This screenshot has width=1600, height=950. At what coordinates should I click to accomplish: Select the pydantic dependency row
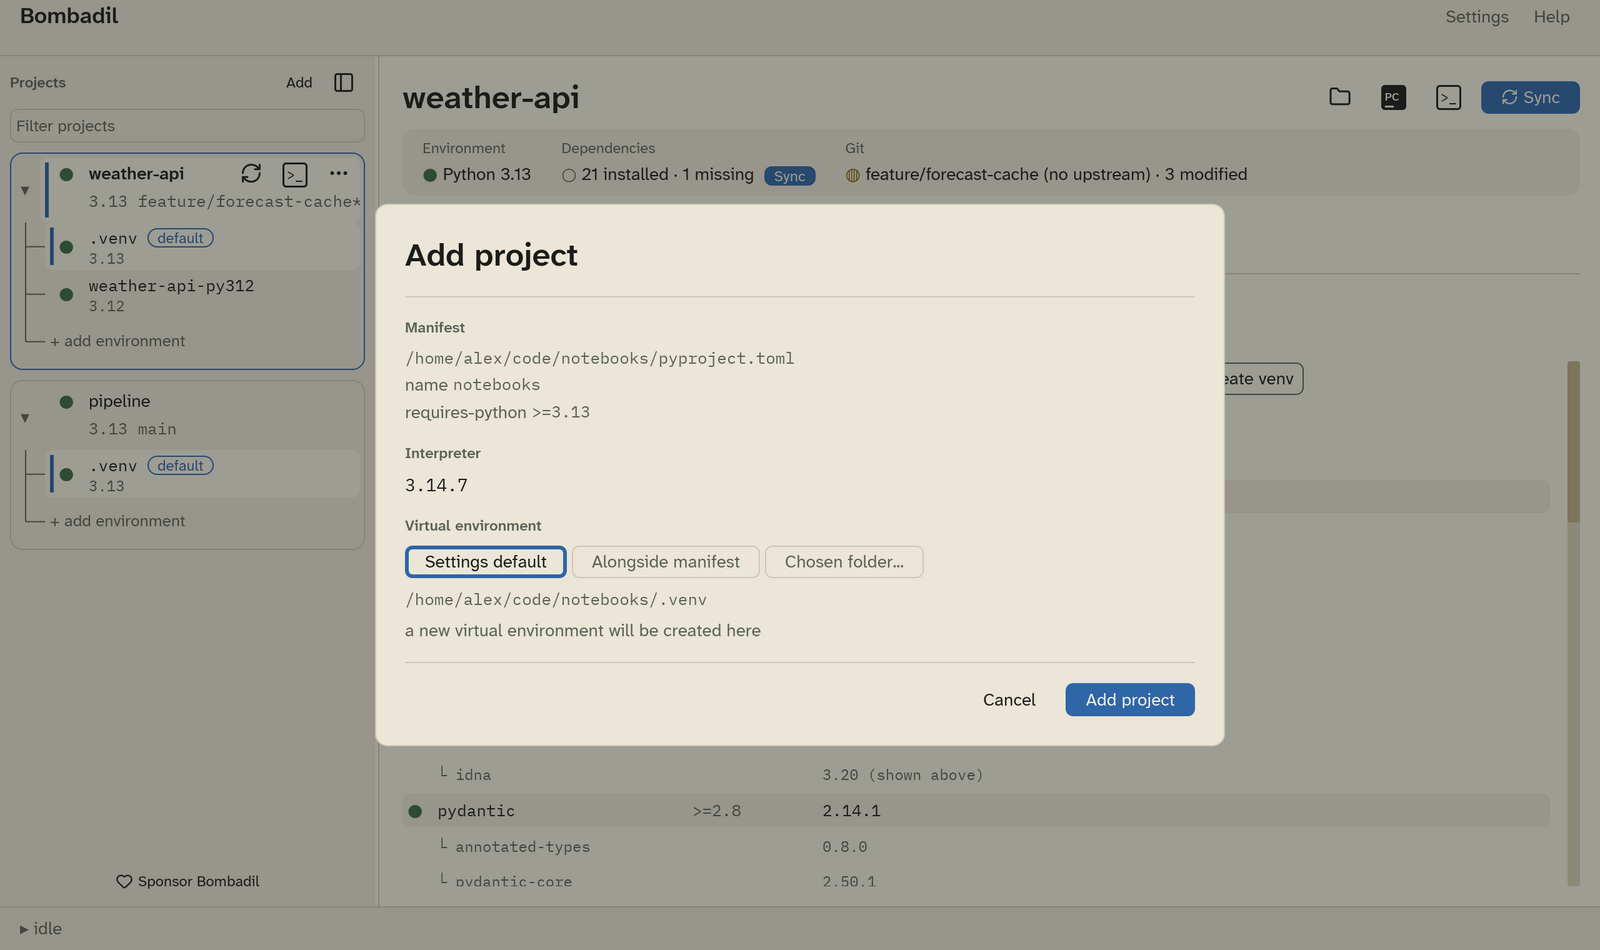tap(976, 811)
